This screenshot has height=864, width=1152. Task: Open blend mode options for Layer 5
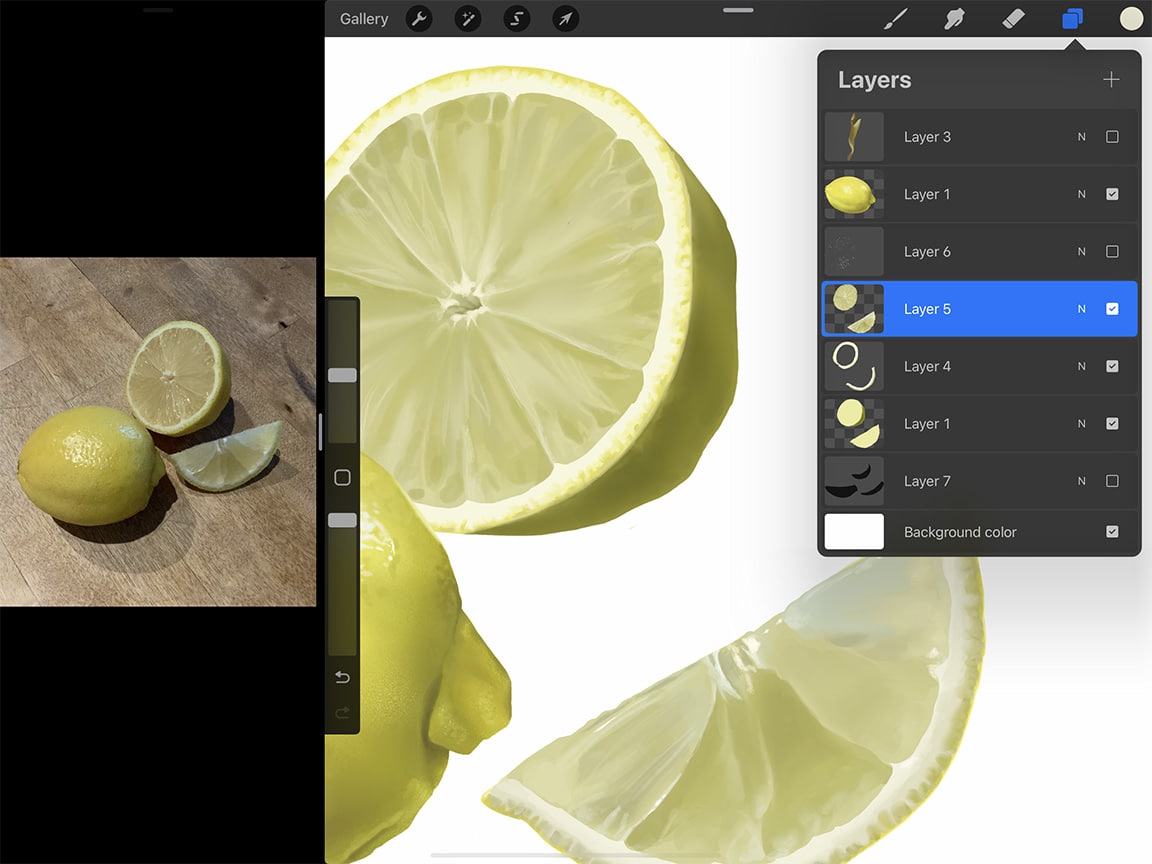(1081, 308)
